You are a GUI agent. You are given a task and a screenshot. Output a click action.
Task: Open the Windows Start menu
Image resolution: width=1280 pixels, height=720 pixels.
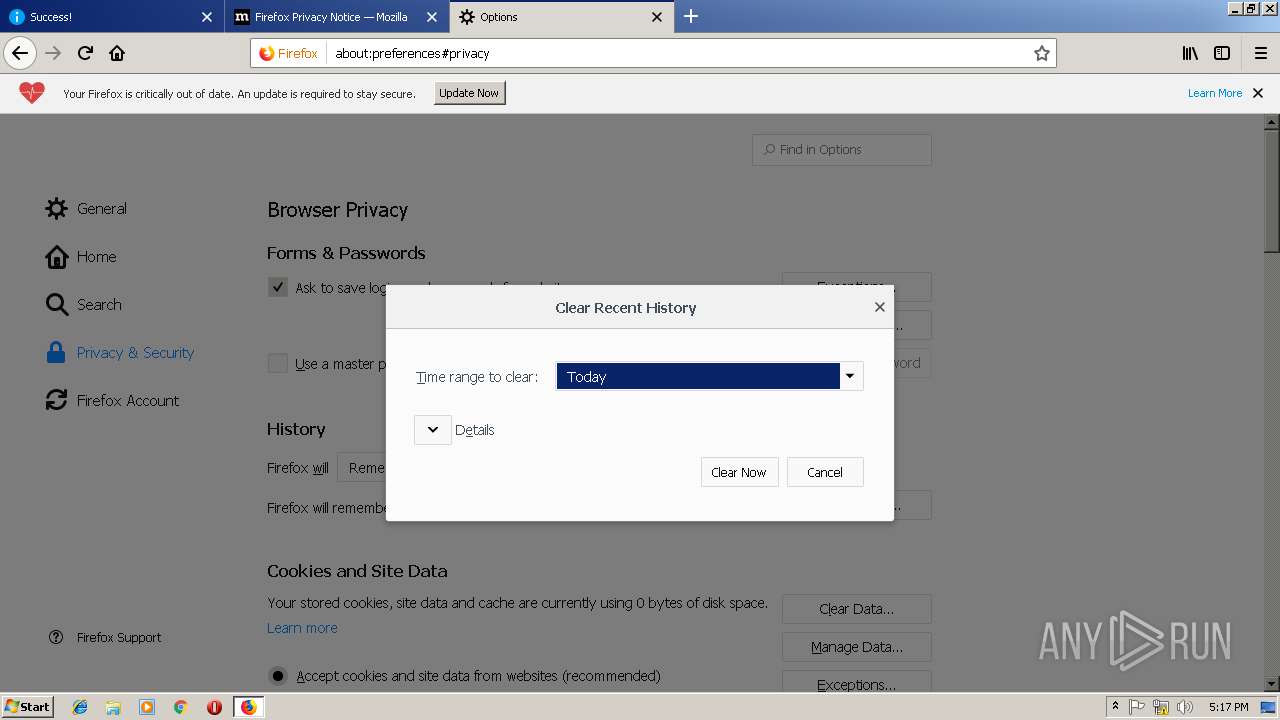[x=28, y=707]
